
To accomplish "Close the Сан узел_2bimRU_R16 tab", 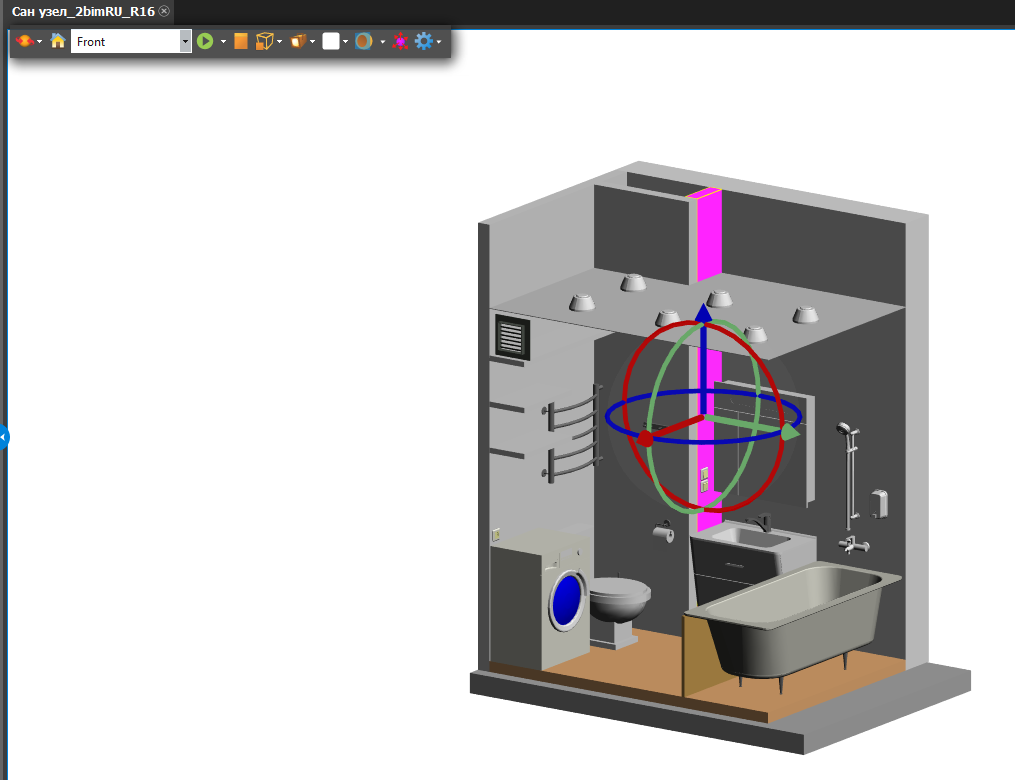I will point(164,11).
